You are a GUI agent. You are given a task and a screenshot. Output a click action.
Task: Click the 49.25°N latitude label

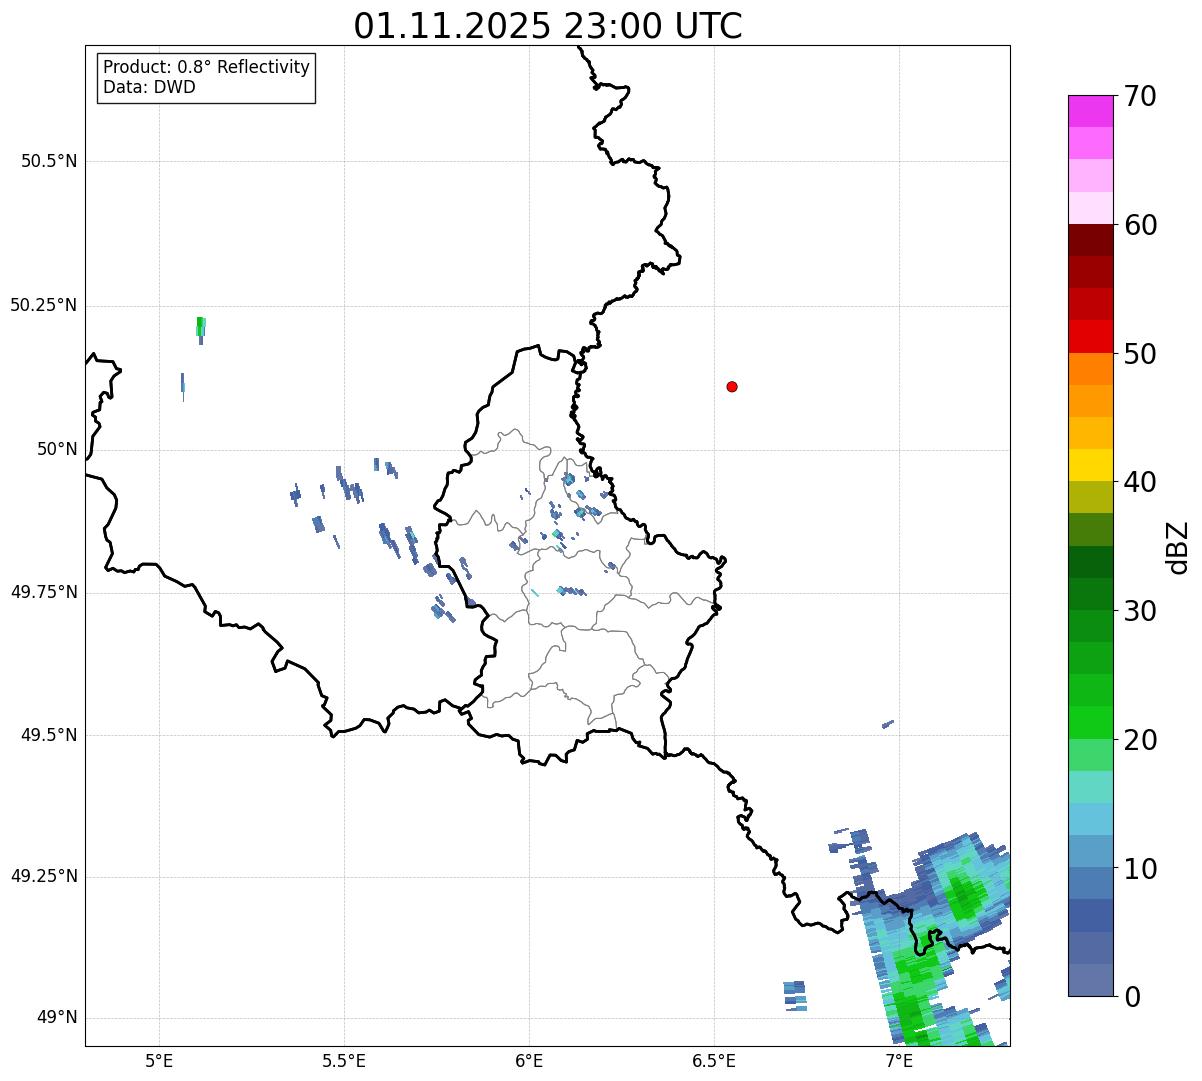[x=43, y=877]
